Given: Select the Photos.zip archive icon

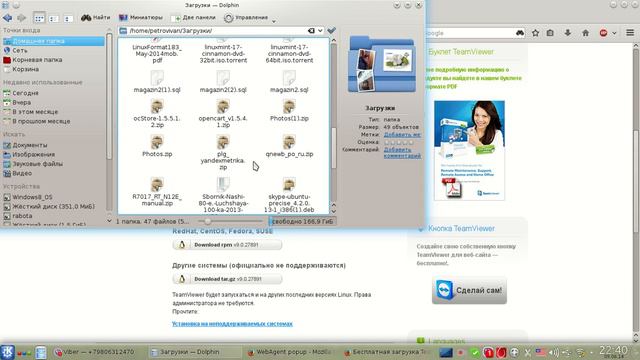Looking at the screenshot, I should pos(157,142).
